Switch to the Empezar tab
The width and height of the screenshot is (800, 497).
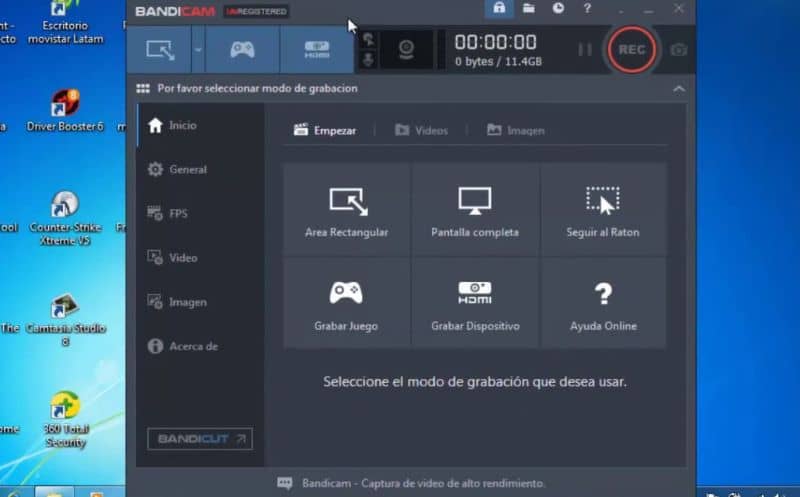[x=325, y=131]
